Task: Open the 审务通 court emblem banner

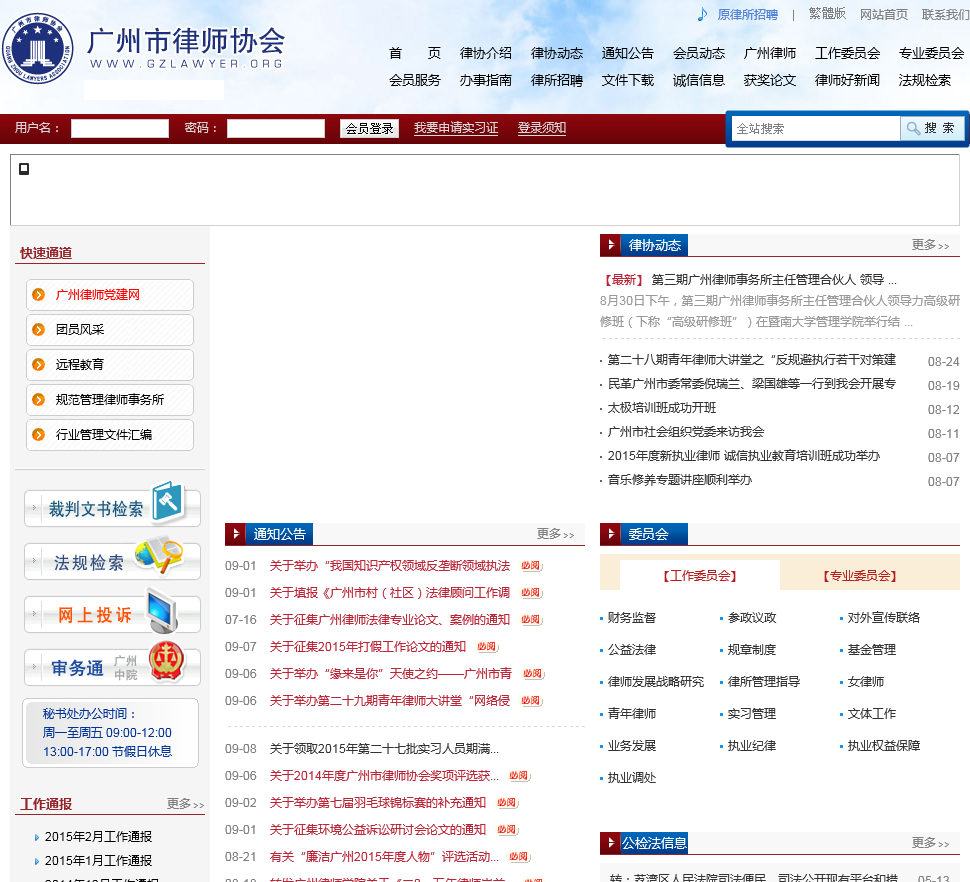Action: [x=112, y=664]
